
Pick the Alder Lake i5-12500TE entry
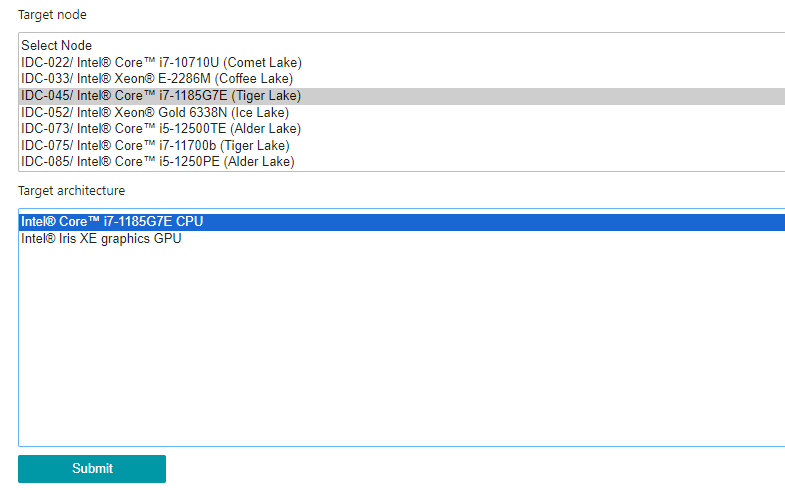point(161,129)
